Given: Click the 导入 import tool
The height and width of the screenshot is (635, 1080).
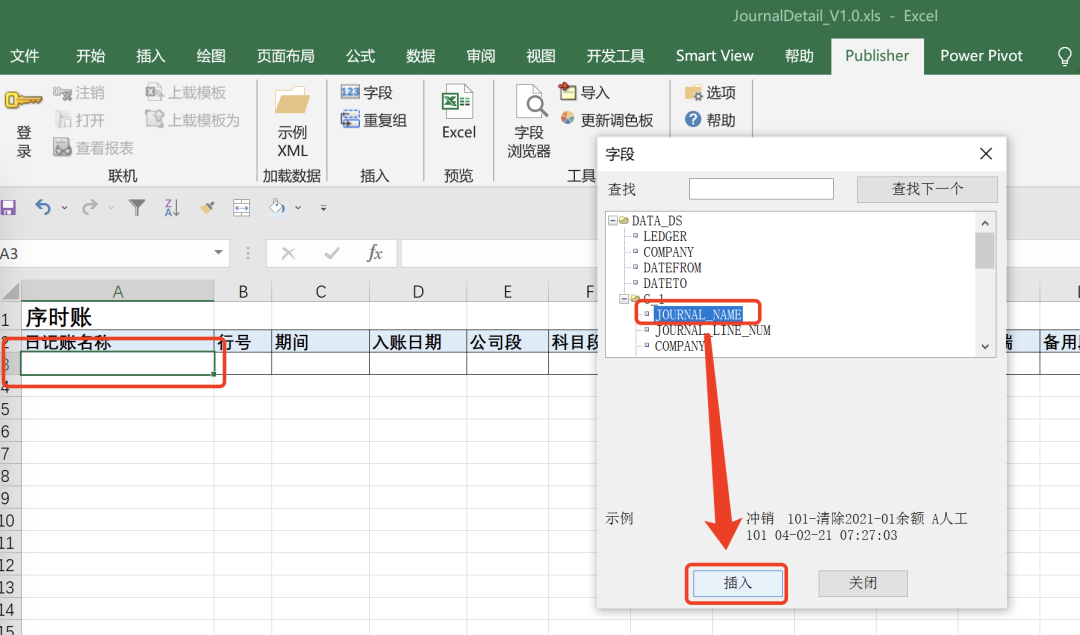Looking at the screenshot, I should coord(584,92).
